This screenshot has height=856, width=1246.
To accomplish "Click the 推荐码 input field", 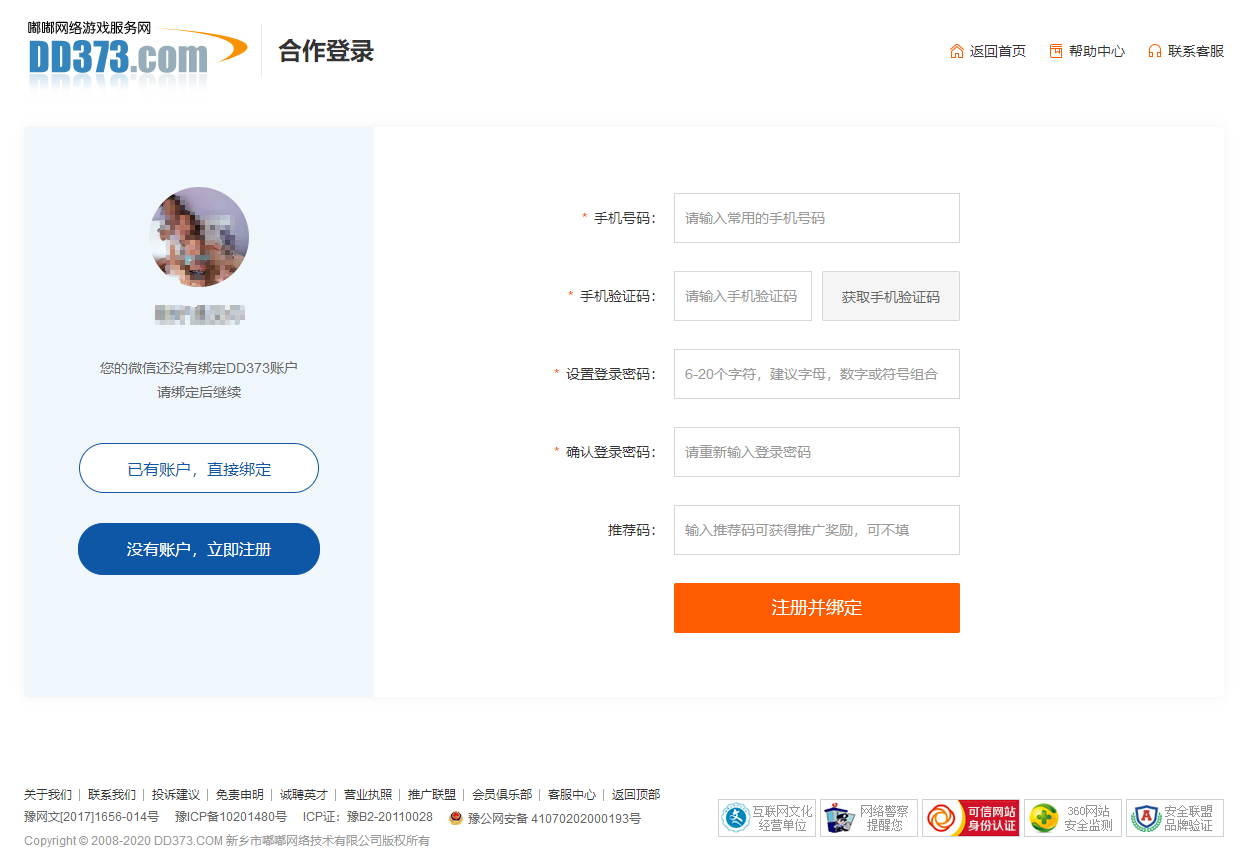I will pyautogui.click(x=816, y=530).
